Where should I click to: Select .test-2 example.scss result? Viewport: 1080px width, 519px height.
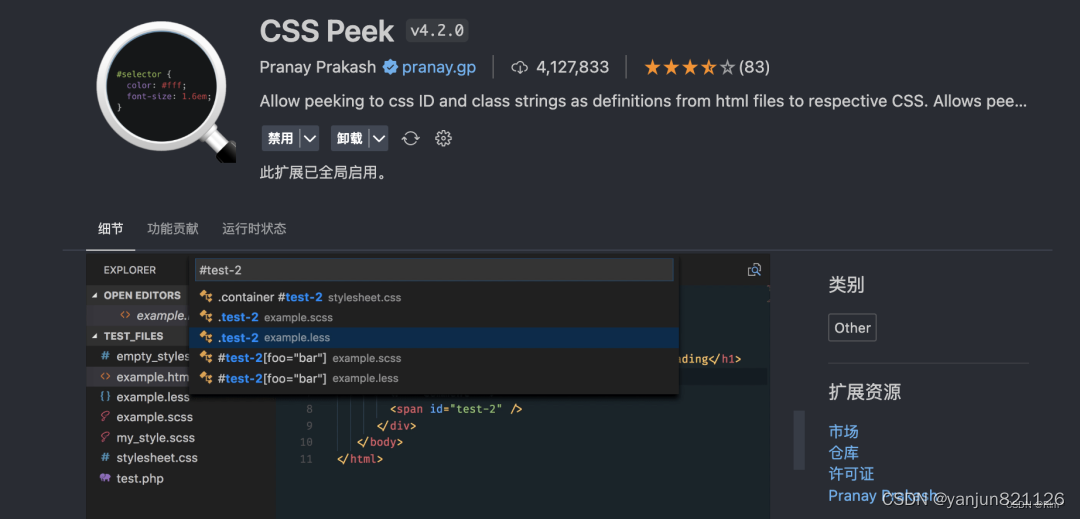434,317
